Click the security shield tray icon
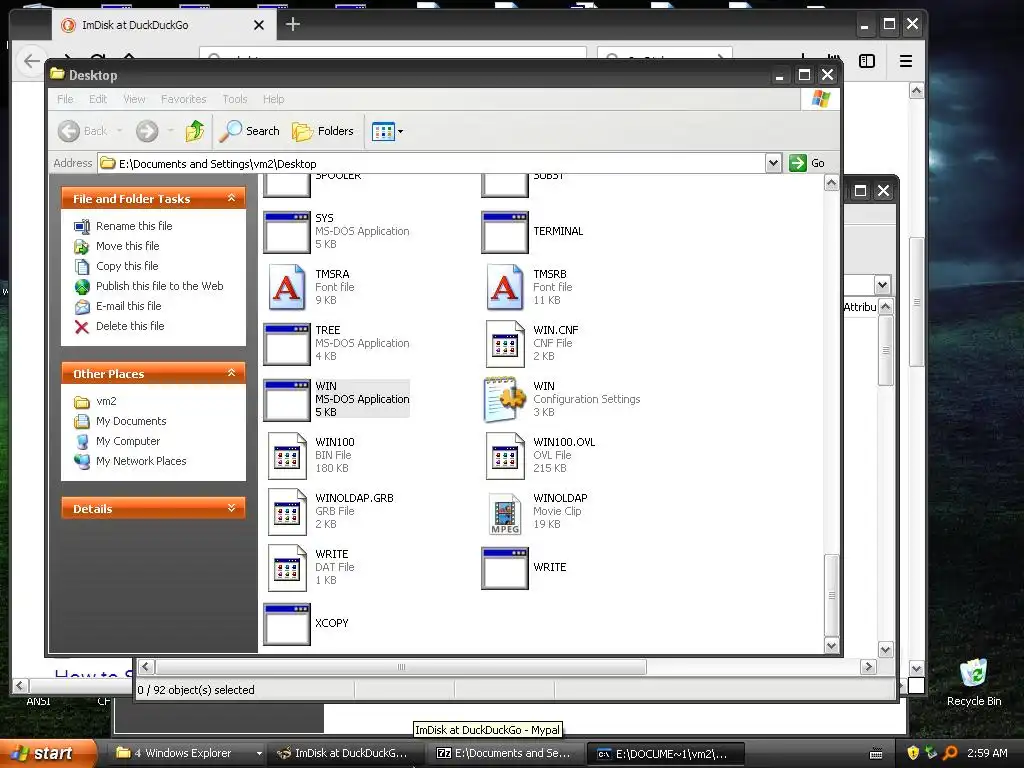 913,753
